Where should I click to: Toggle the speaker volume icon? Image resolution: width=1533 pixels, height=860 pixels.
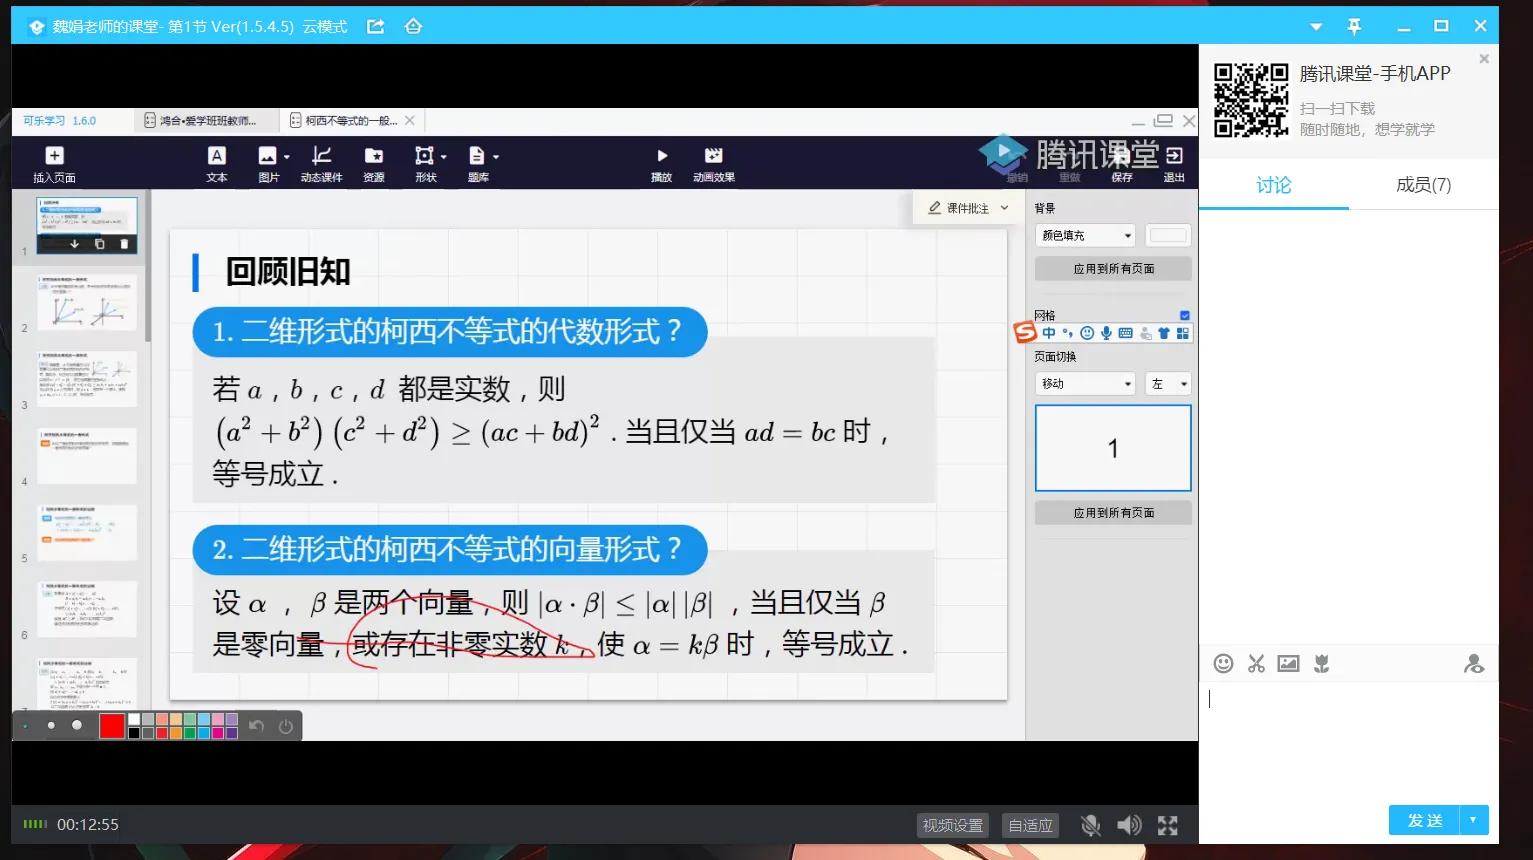click(x=1129, y=824)
